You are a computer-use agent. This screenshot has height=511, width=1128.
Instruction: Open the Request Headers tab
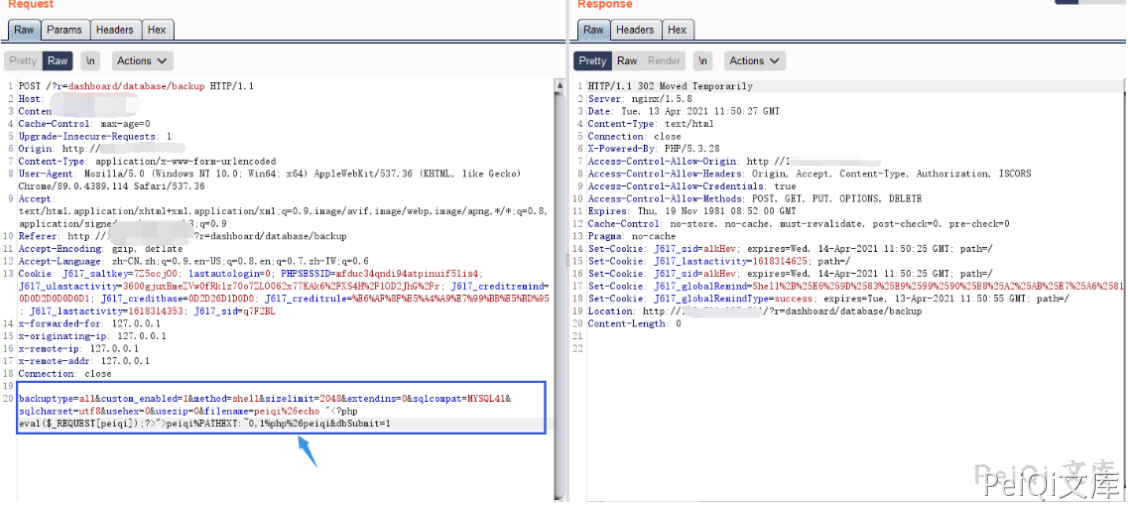point(116,30)
